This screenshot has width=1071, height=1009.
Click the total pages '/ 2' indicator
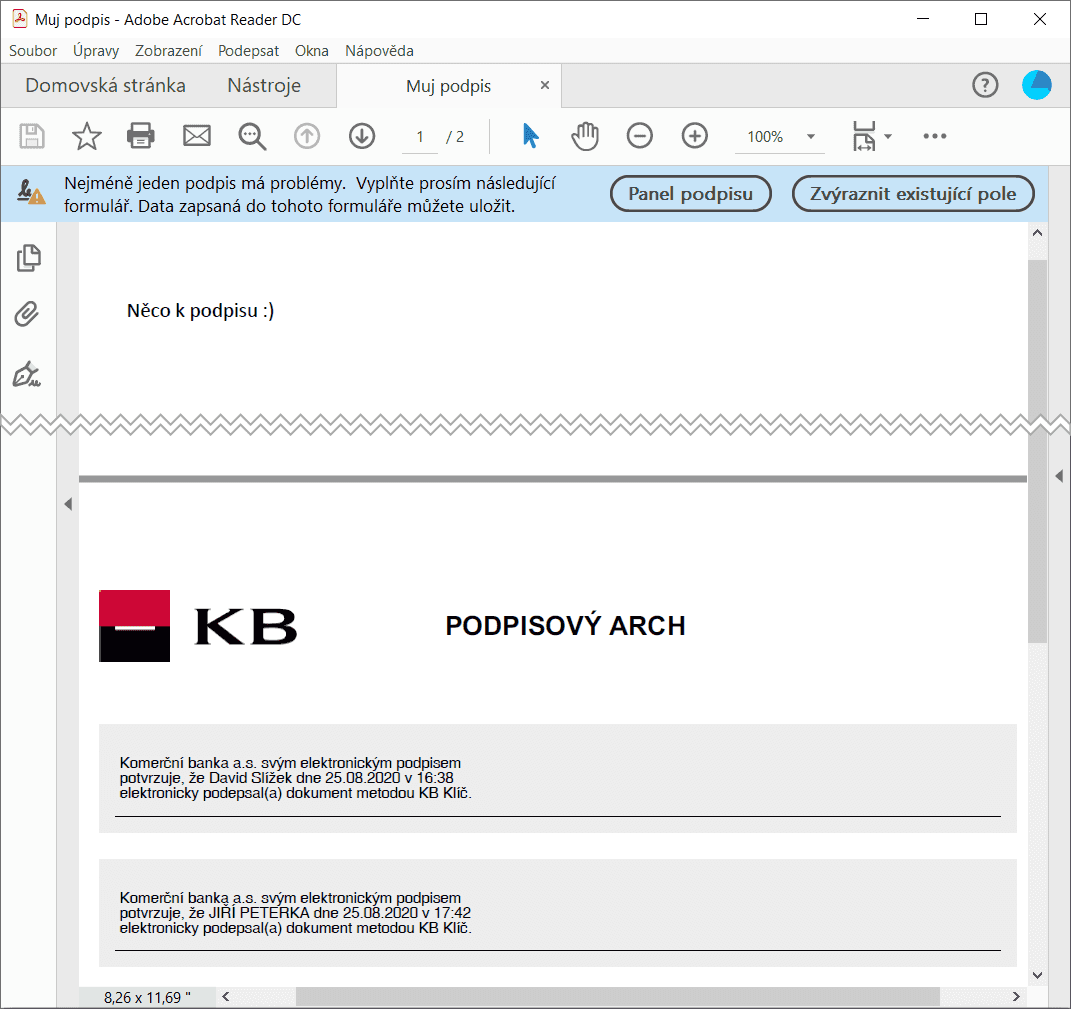point(455,137)
